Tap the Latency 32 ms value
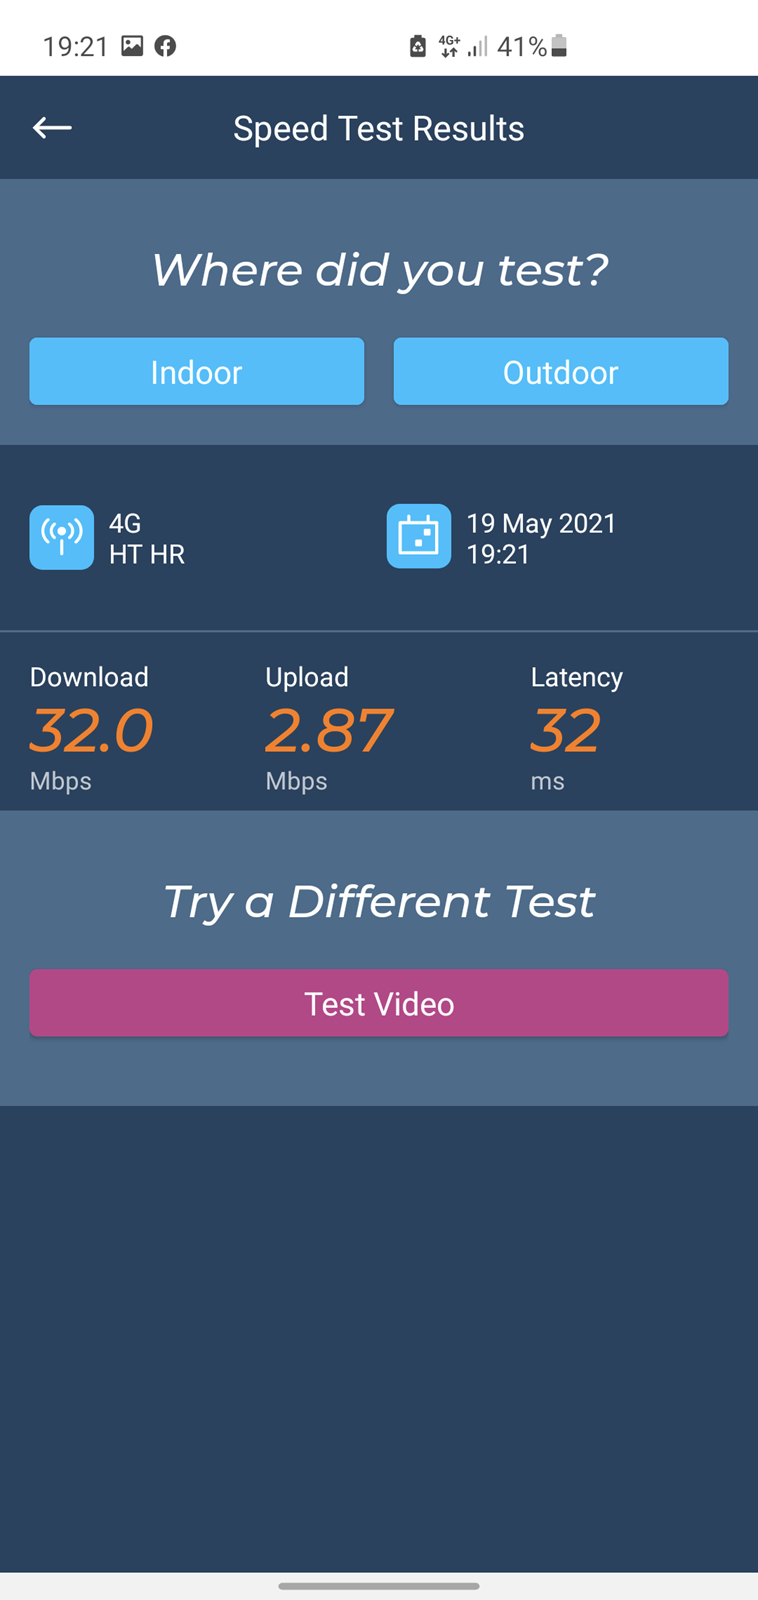Image resolution: width=758 pixels, height=1600 pixels. coord(565,730)
